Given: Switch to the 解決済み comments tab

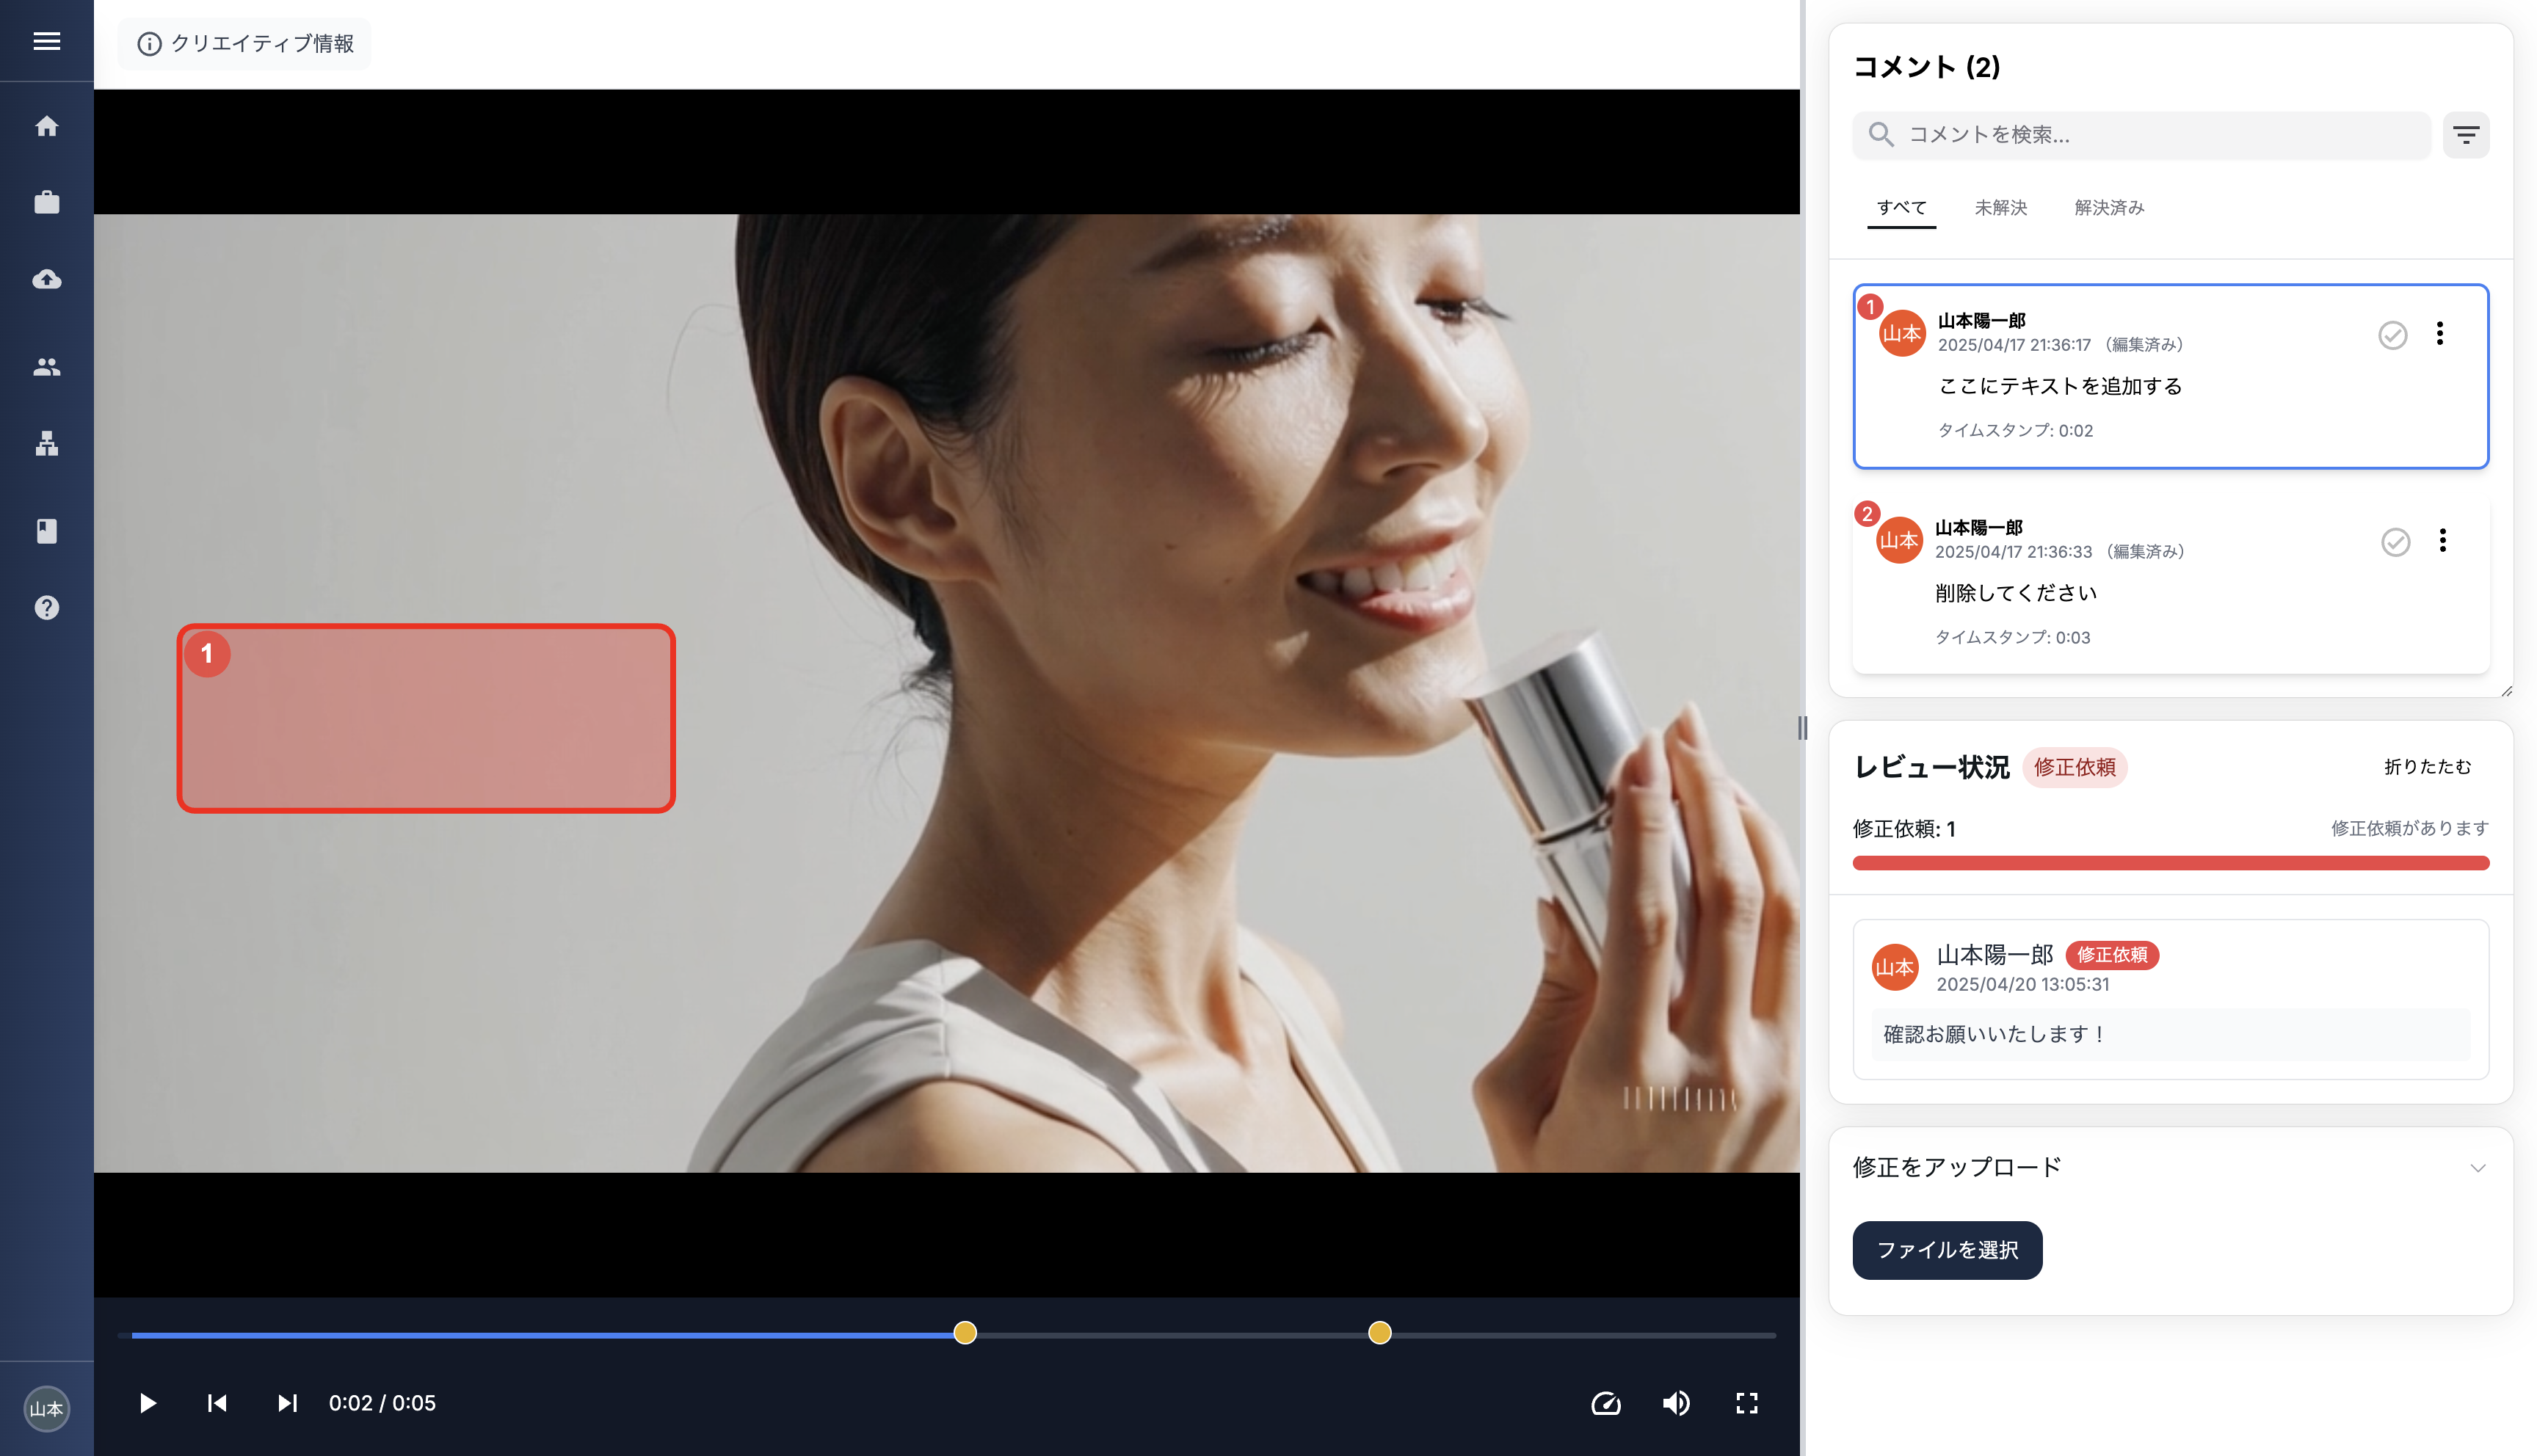Looking at the screenshot, I should [2108, 207].
